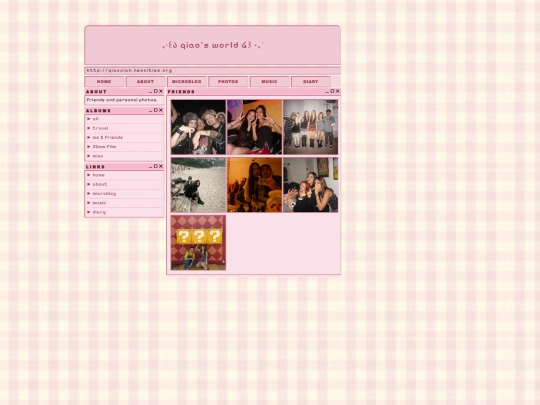The image size is (540, 405).
Task: Open the MUSIC tab
Action: [x=269, y=82]
